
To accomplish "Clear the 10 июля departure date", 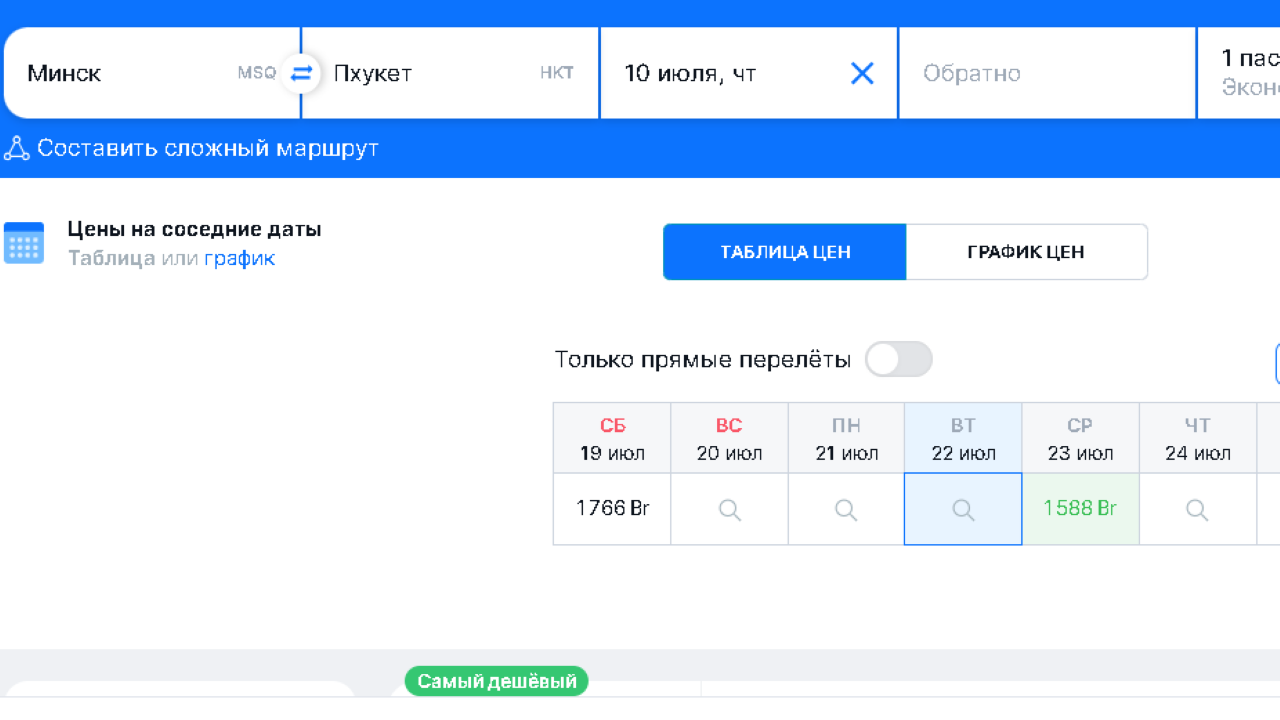I will click(x=862, y=73).
